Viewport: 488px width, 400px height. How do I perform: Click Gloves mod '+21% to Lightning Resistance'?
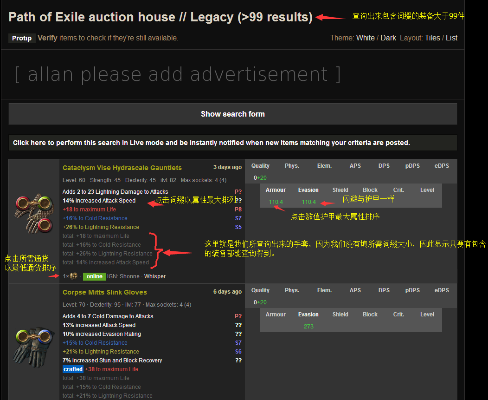pos(101,352)
